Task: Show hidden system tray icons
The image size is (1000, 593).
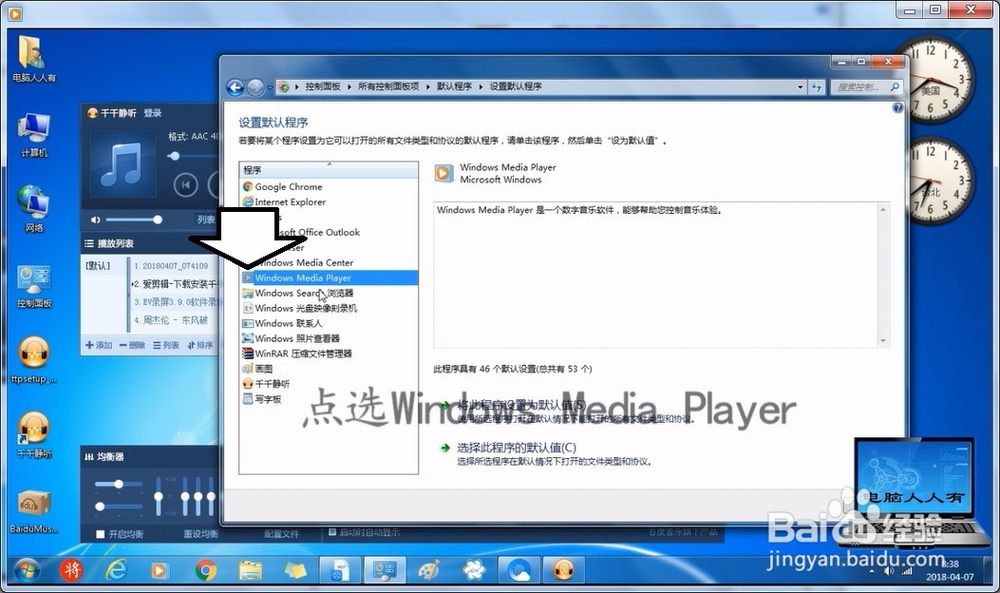Action: tap(873, 571)
